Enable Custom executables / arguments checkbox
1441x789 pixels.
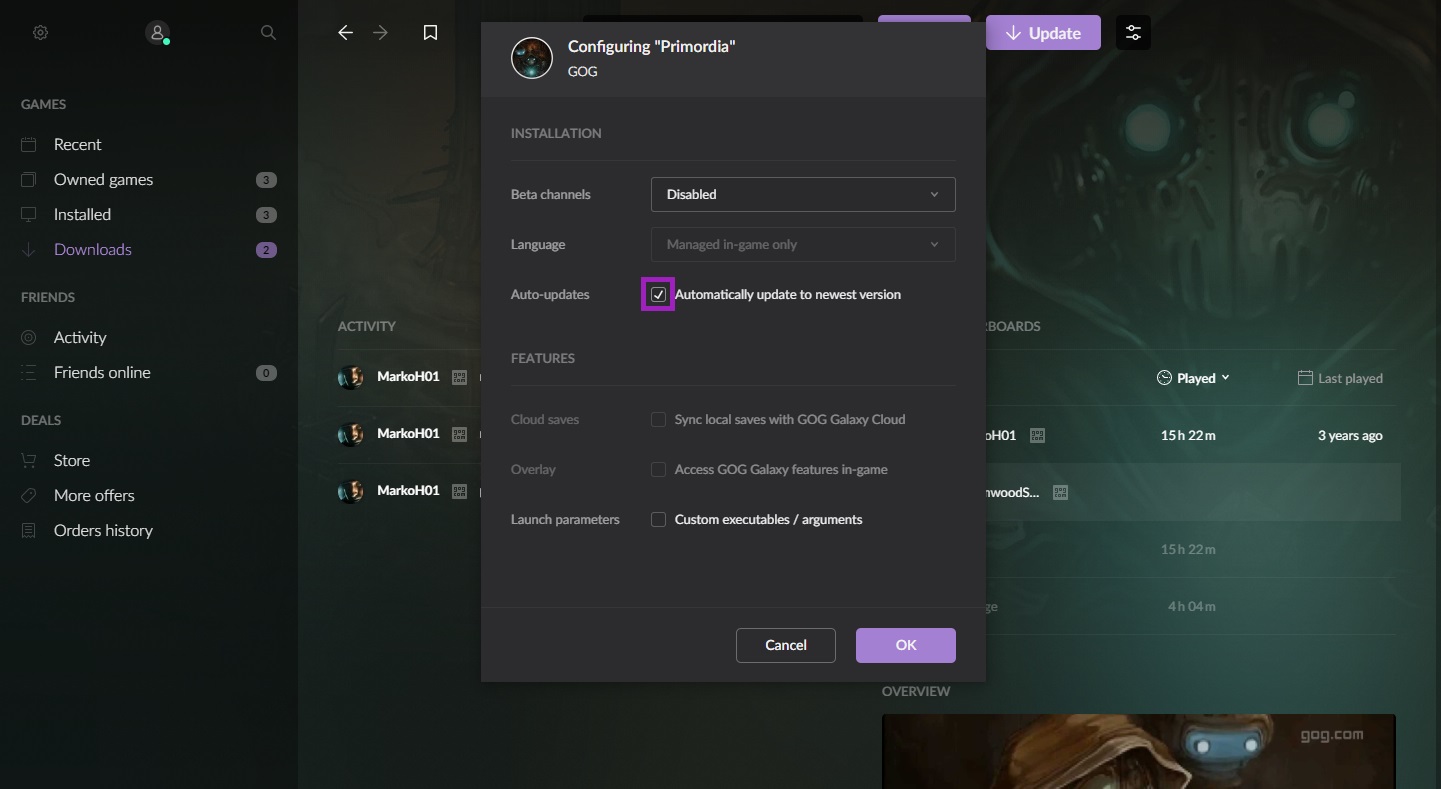coord(658,520)
